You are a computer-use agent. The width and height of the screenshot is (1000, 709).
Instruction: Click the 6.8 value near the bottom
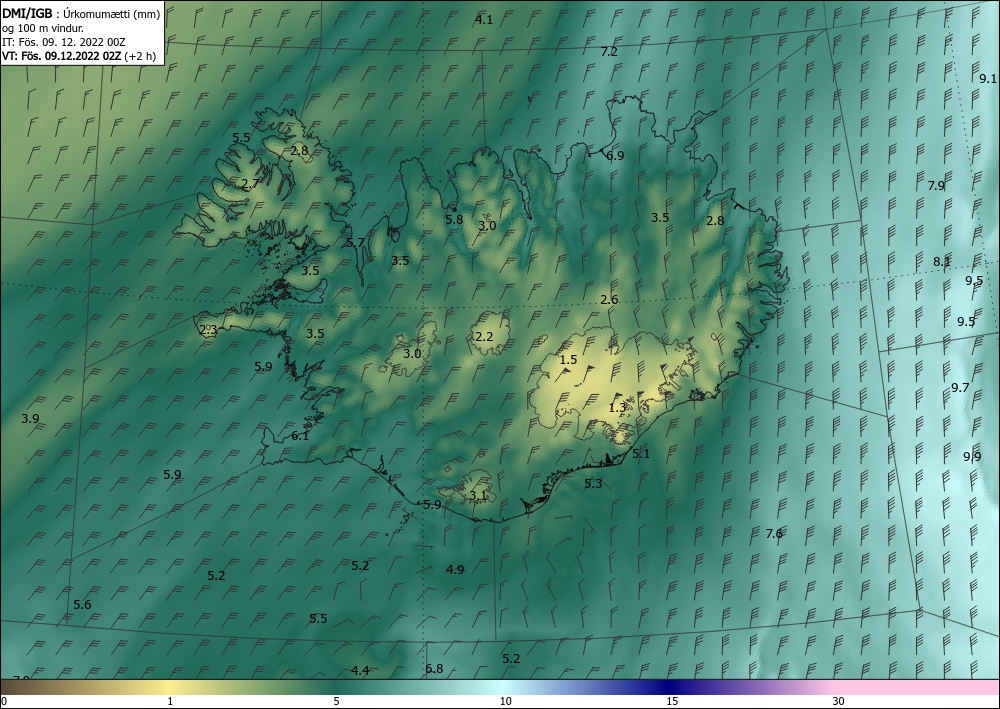(434, 669)
